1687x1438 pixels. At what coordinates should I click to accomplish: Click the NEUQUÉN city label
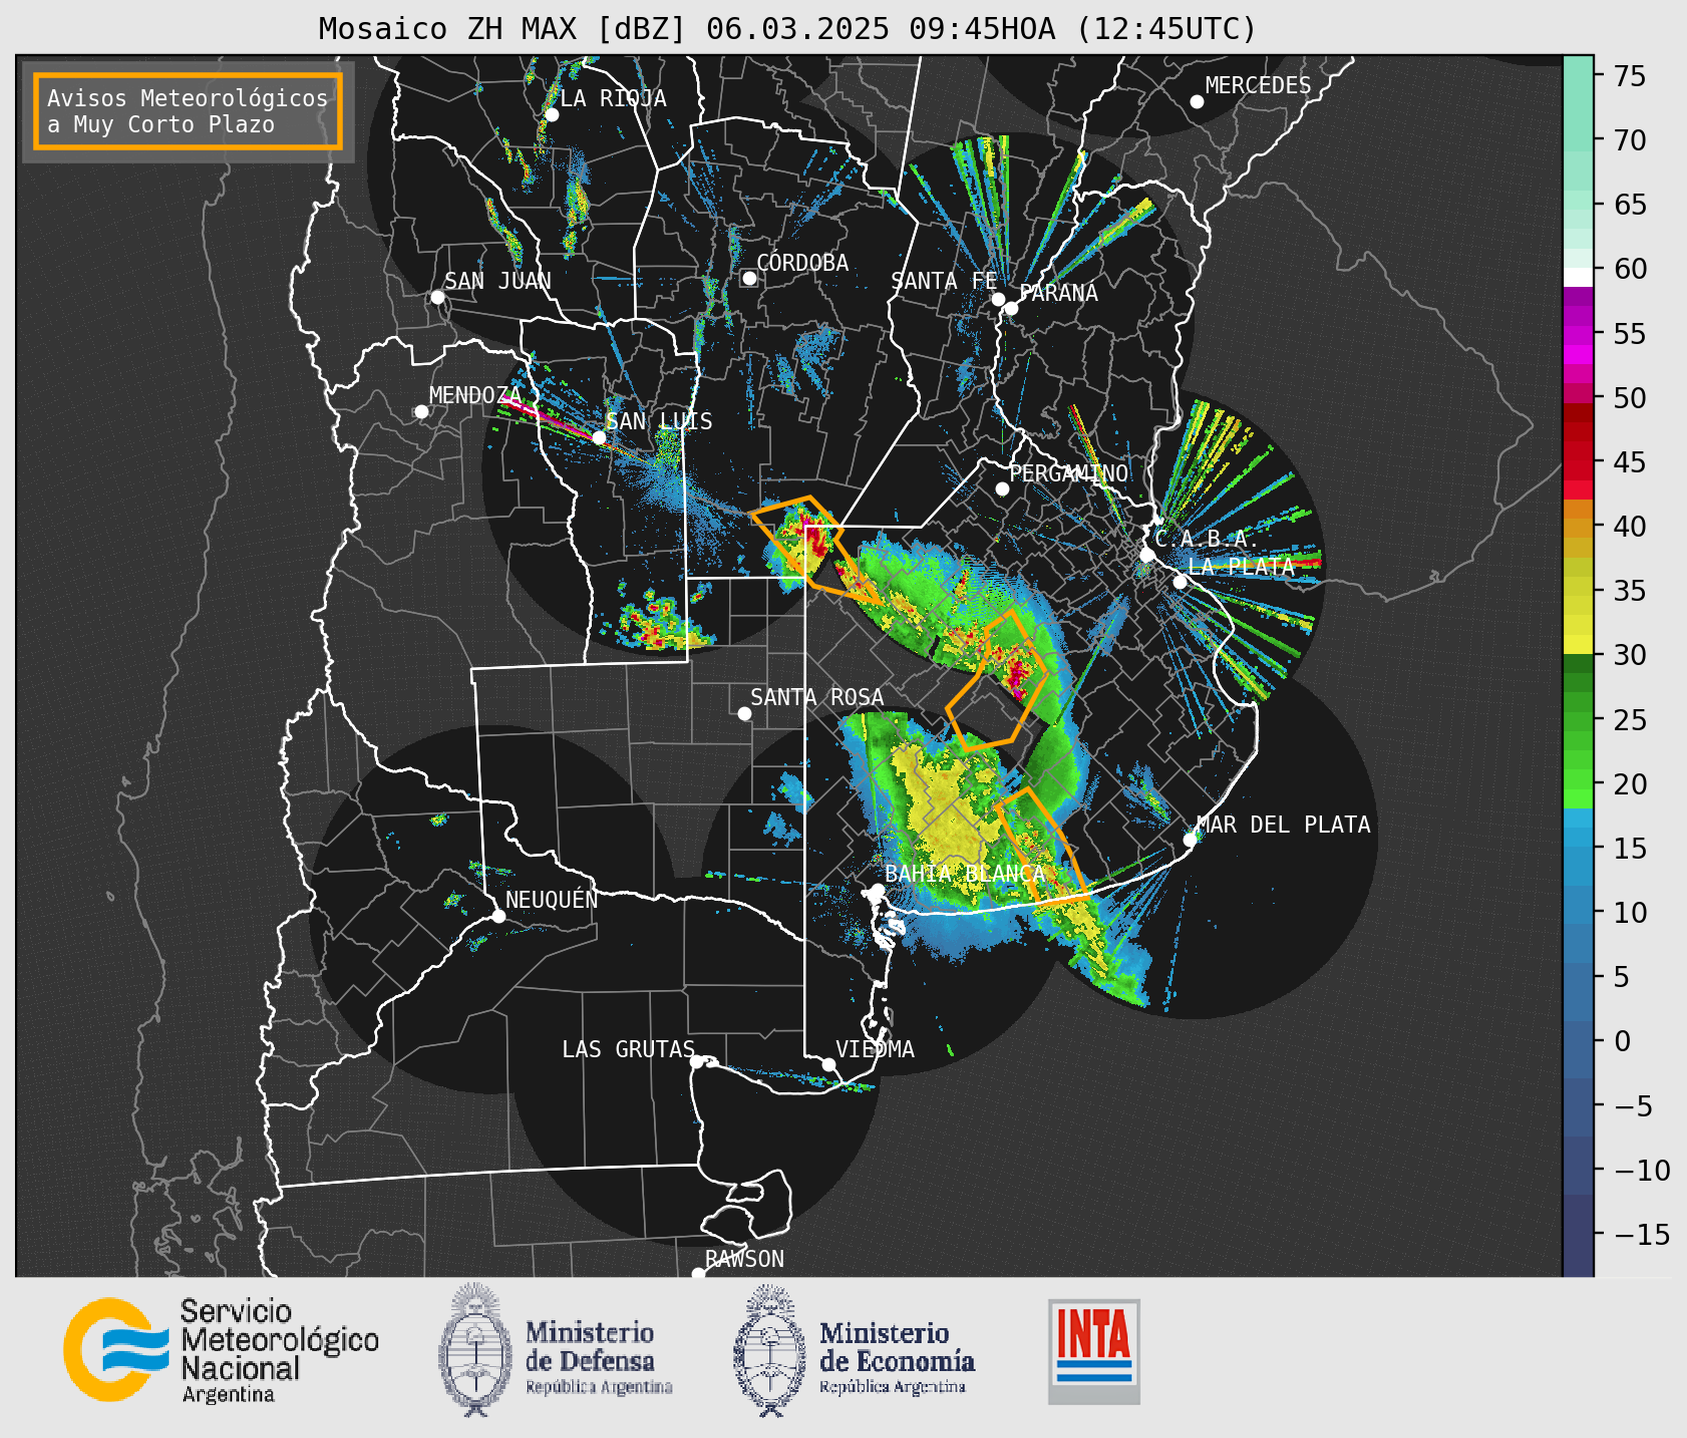coord(552,900)
